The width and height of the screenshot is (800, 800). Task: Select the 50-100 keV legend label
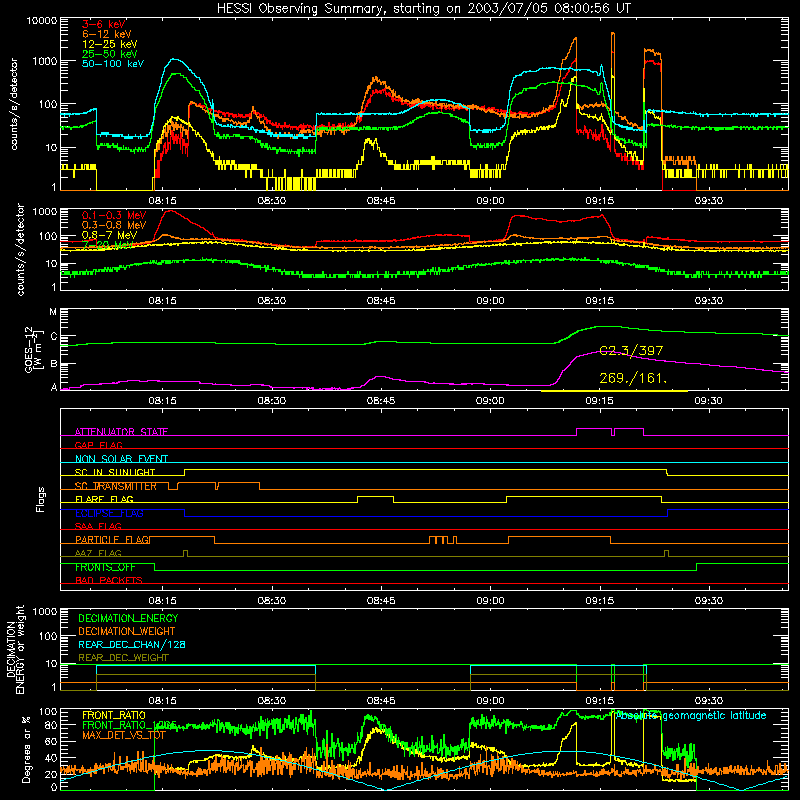coord(113,64)
